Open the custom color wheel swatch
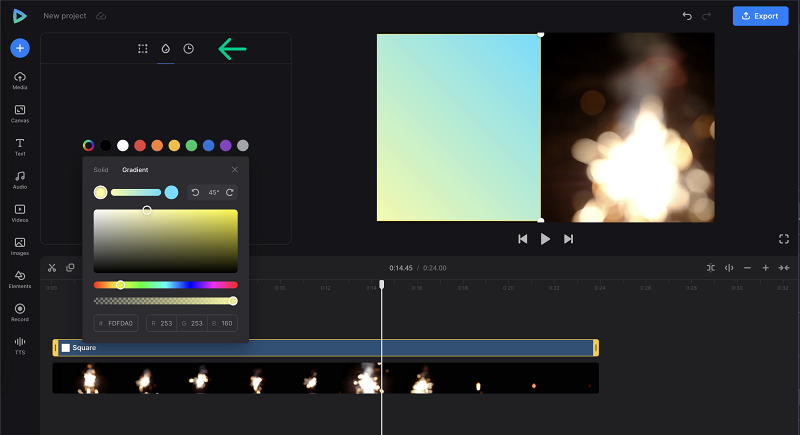Image resolution: width=800 pixels, height=435 pixels. click(x=88, y=145)
